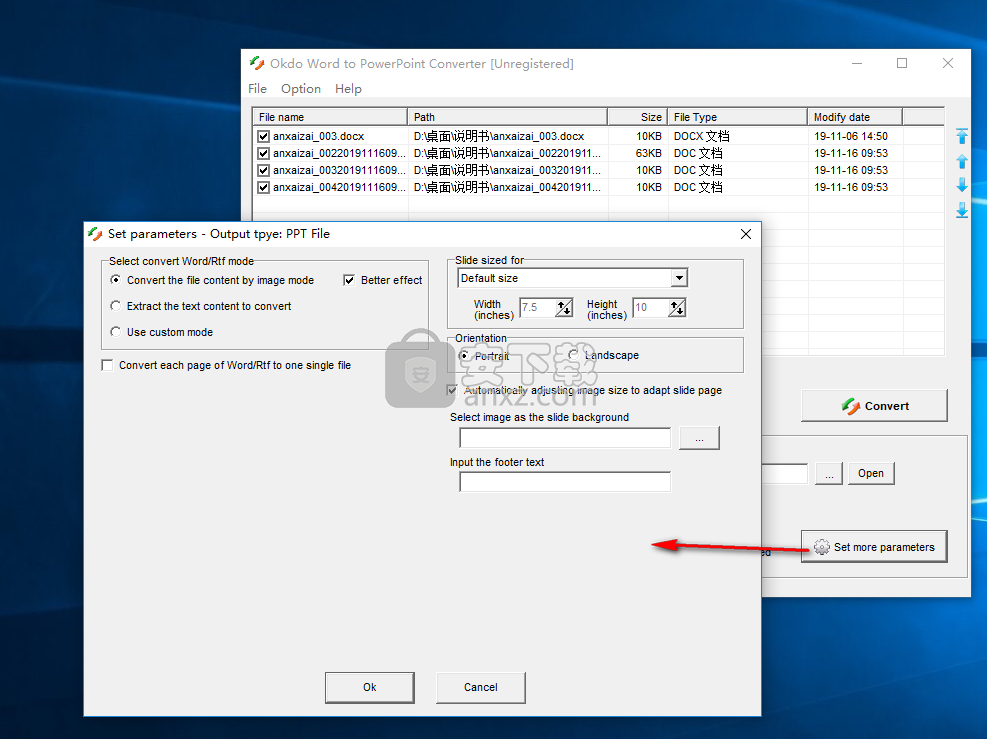Click the Width value field
The width and height of the screenshot is (987, 739).
[538, 308]
